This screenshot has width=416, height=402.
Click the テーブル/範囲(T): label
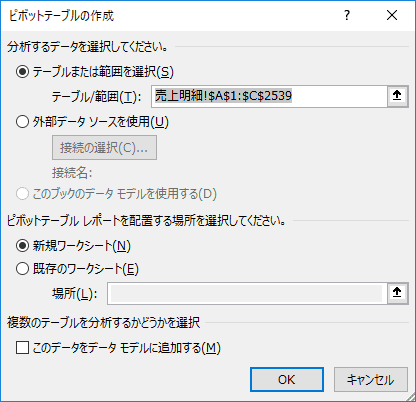96,97
